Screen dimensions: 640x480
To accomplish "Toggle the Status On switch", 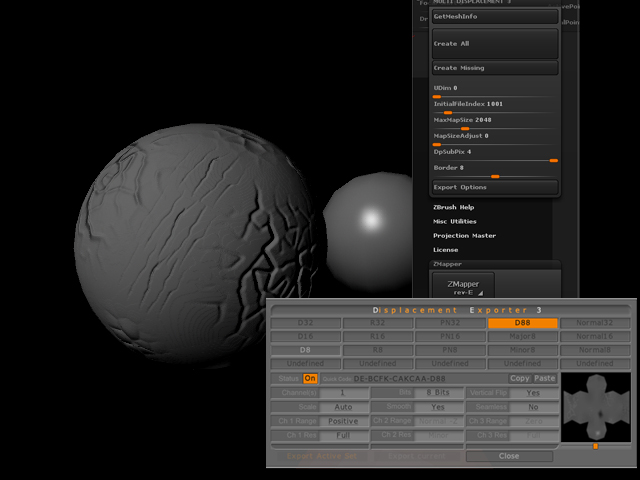I will (310, 378).
